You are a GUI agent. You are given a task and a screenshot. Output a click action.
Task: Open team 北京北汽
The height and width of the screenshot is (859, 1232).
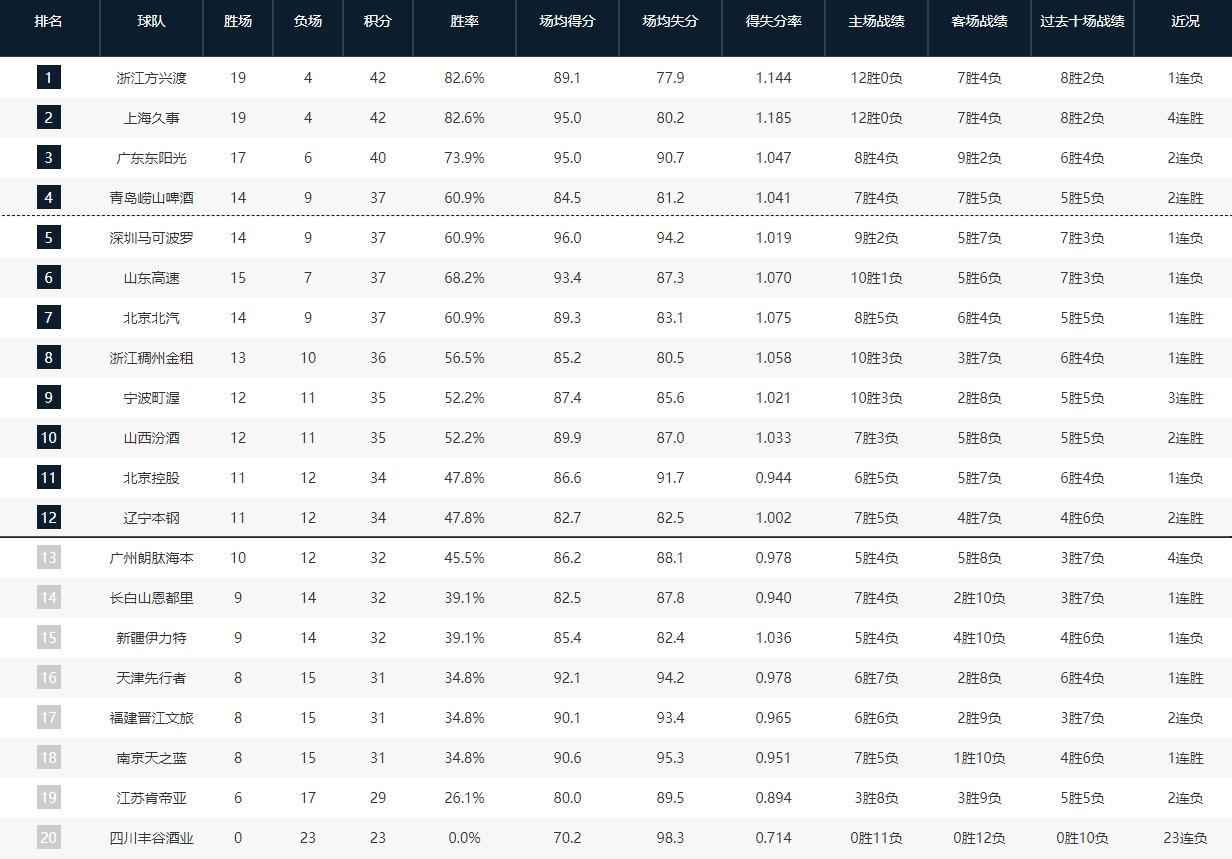pos(151,318)
